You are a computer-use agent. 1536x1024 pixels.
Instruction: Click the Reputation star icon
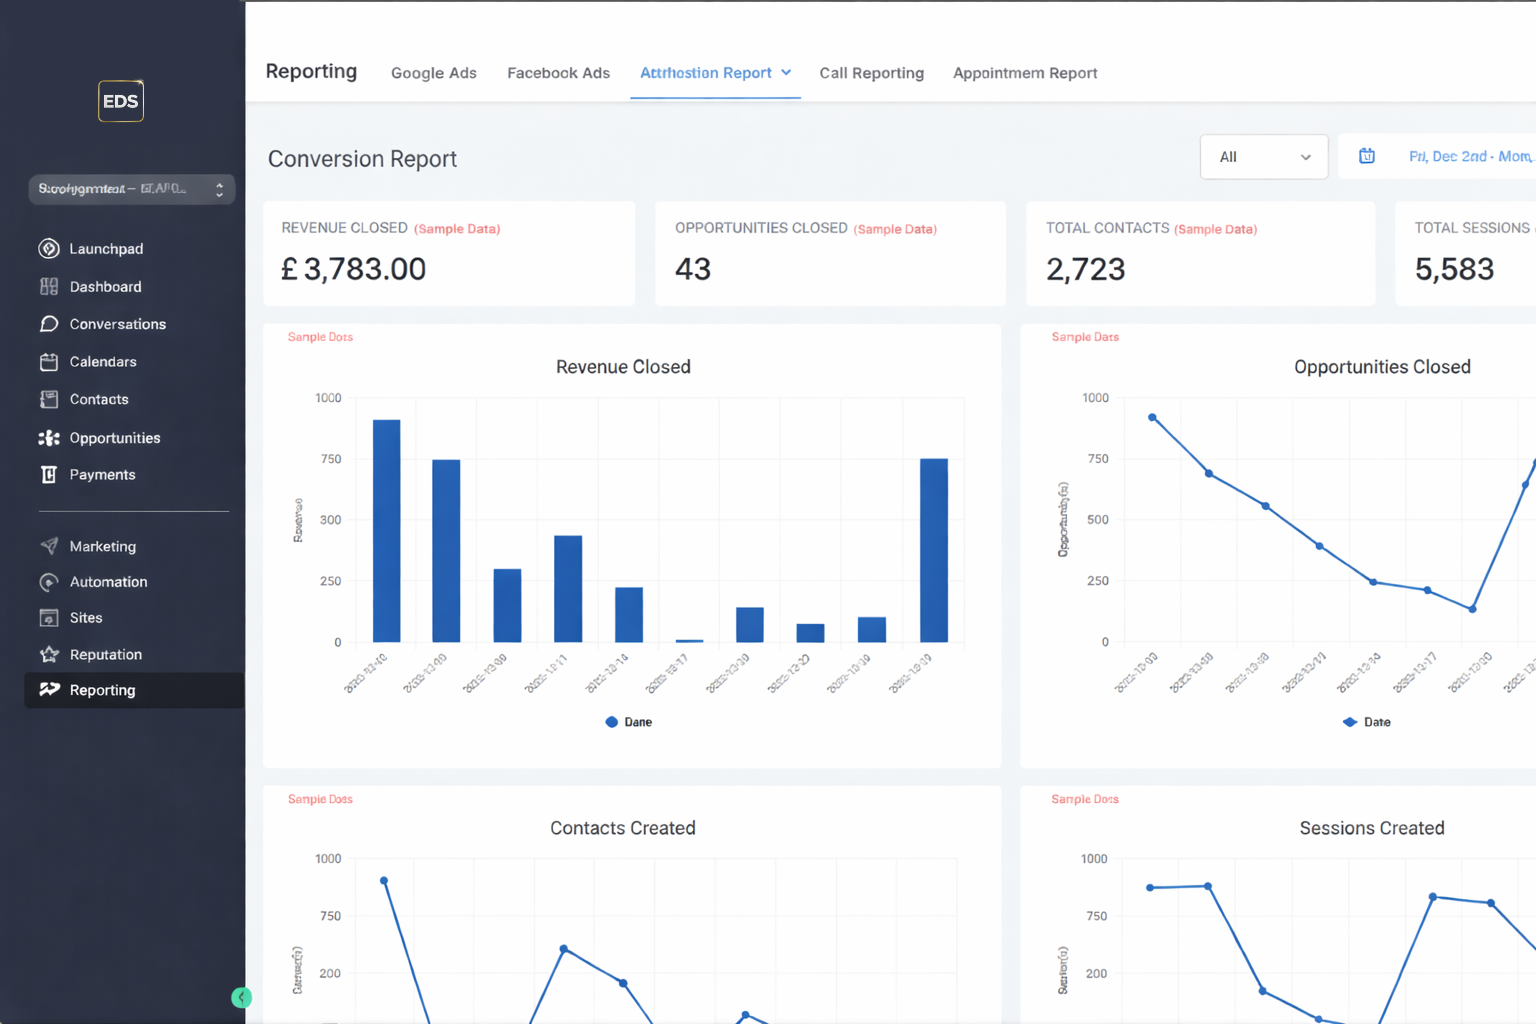[48, 655]
